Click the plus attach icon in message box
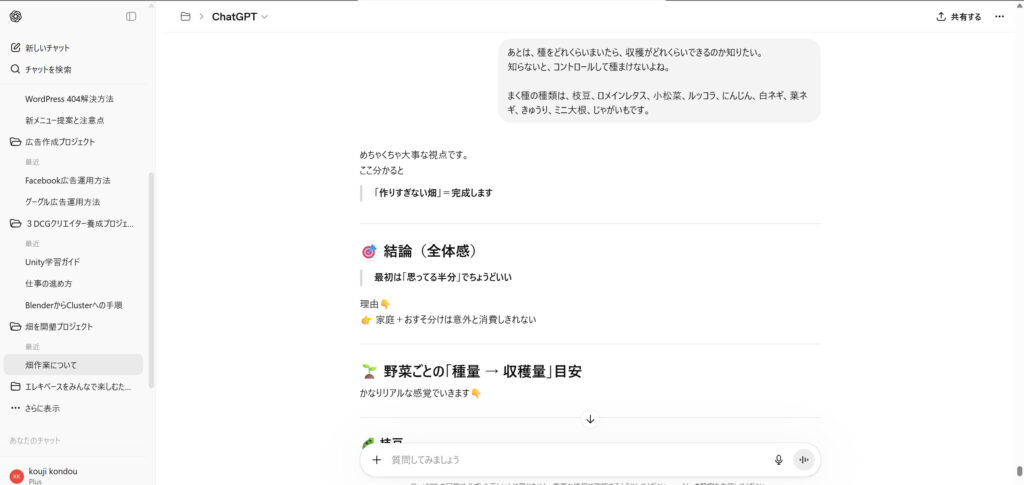The width and height of the screenshot is (1024, 485). click(377, 460)
